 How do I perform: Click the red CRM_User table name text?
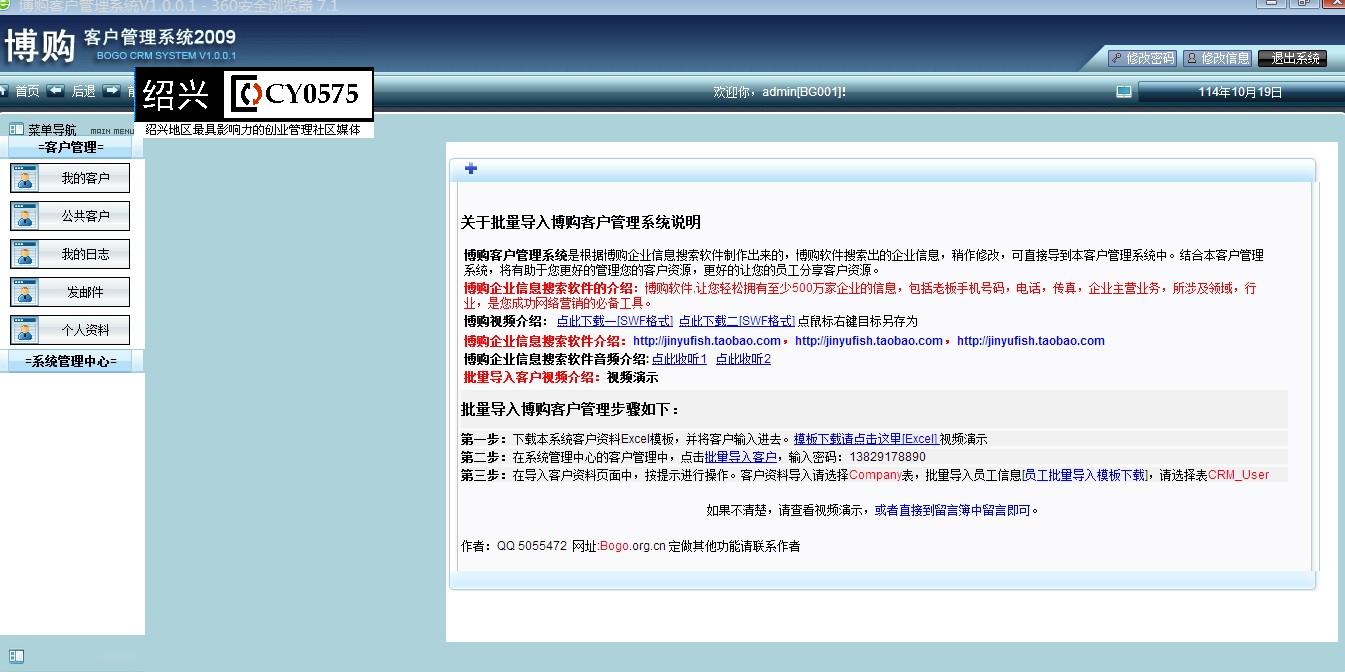click(x=1238, y=475)
